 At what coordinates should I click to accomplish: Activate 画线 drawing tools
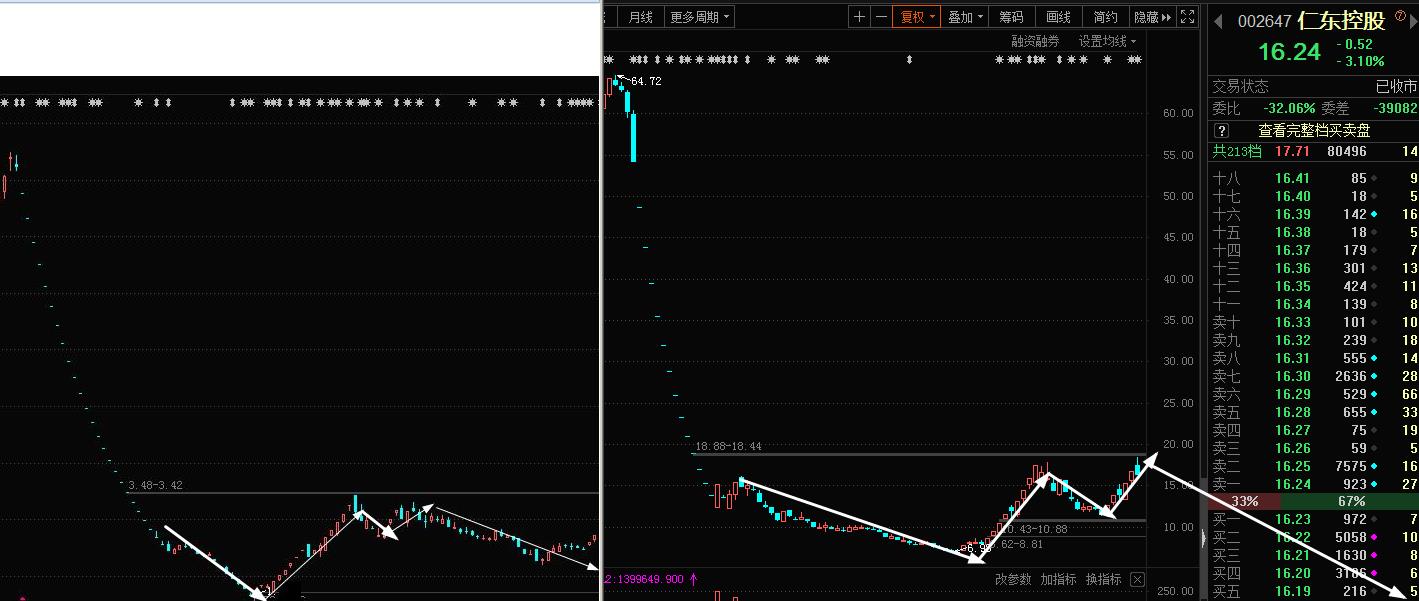coord(1058,16)
